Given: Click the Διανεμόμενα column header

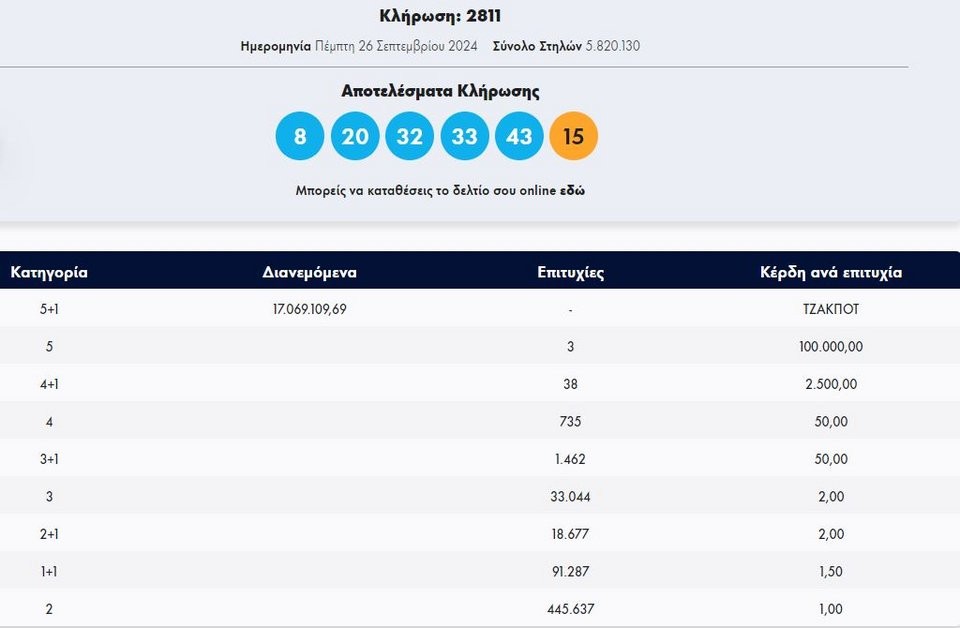Looking at the screenshot, I should pyautogui.click(x=309, y=272).
